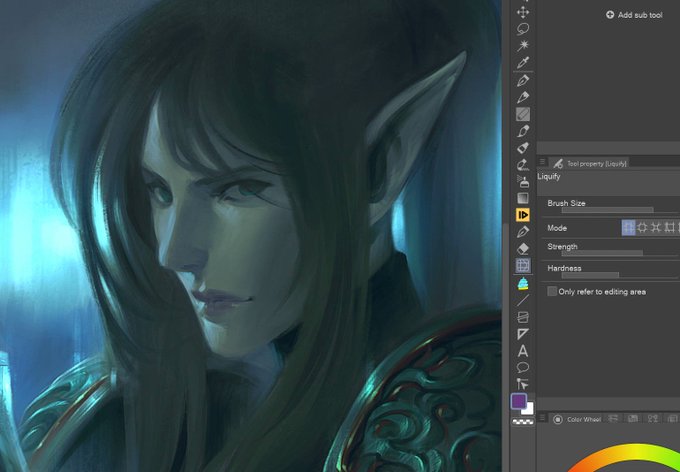
Task: Select the Frame border tool
Action: click(523, 317)
